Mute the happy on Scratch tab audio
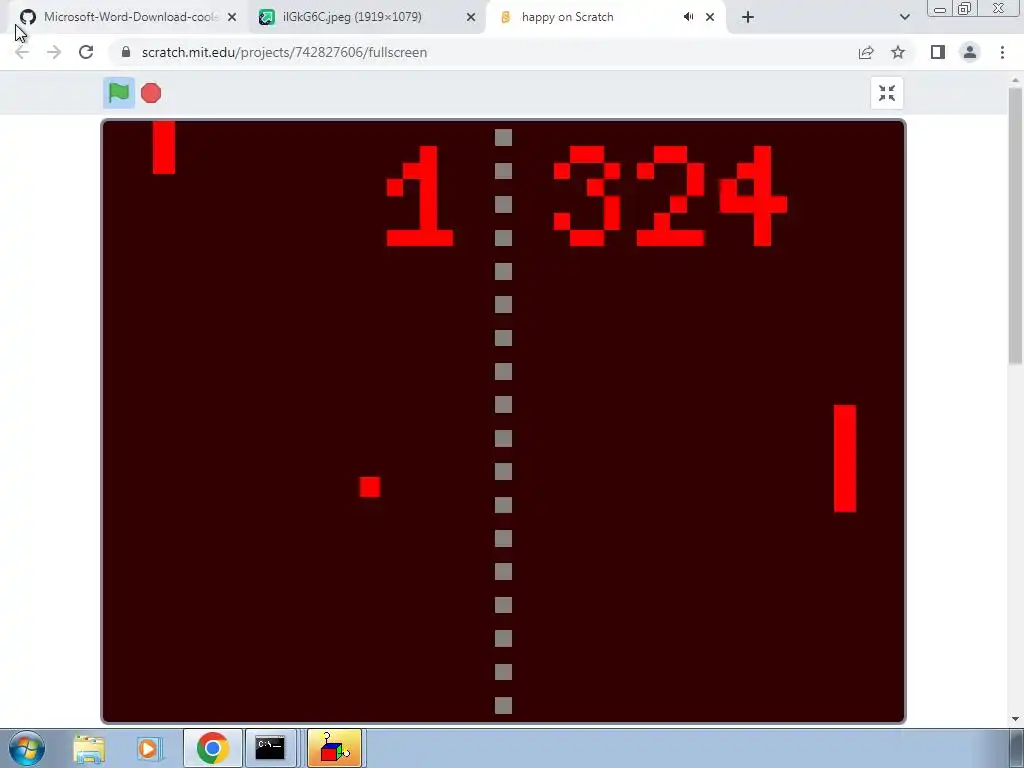Image resolution: width=1024 pixels, height=768 pixels. pyautogui.click(x=688, y=17)
